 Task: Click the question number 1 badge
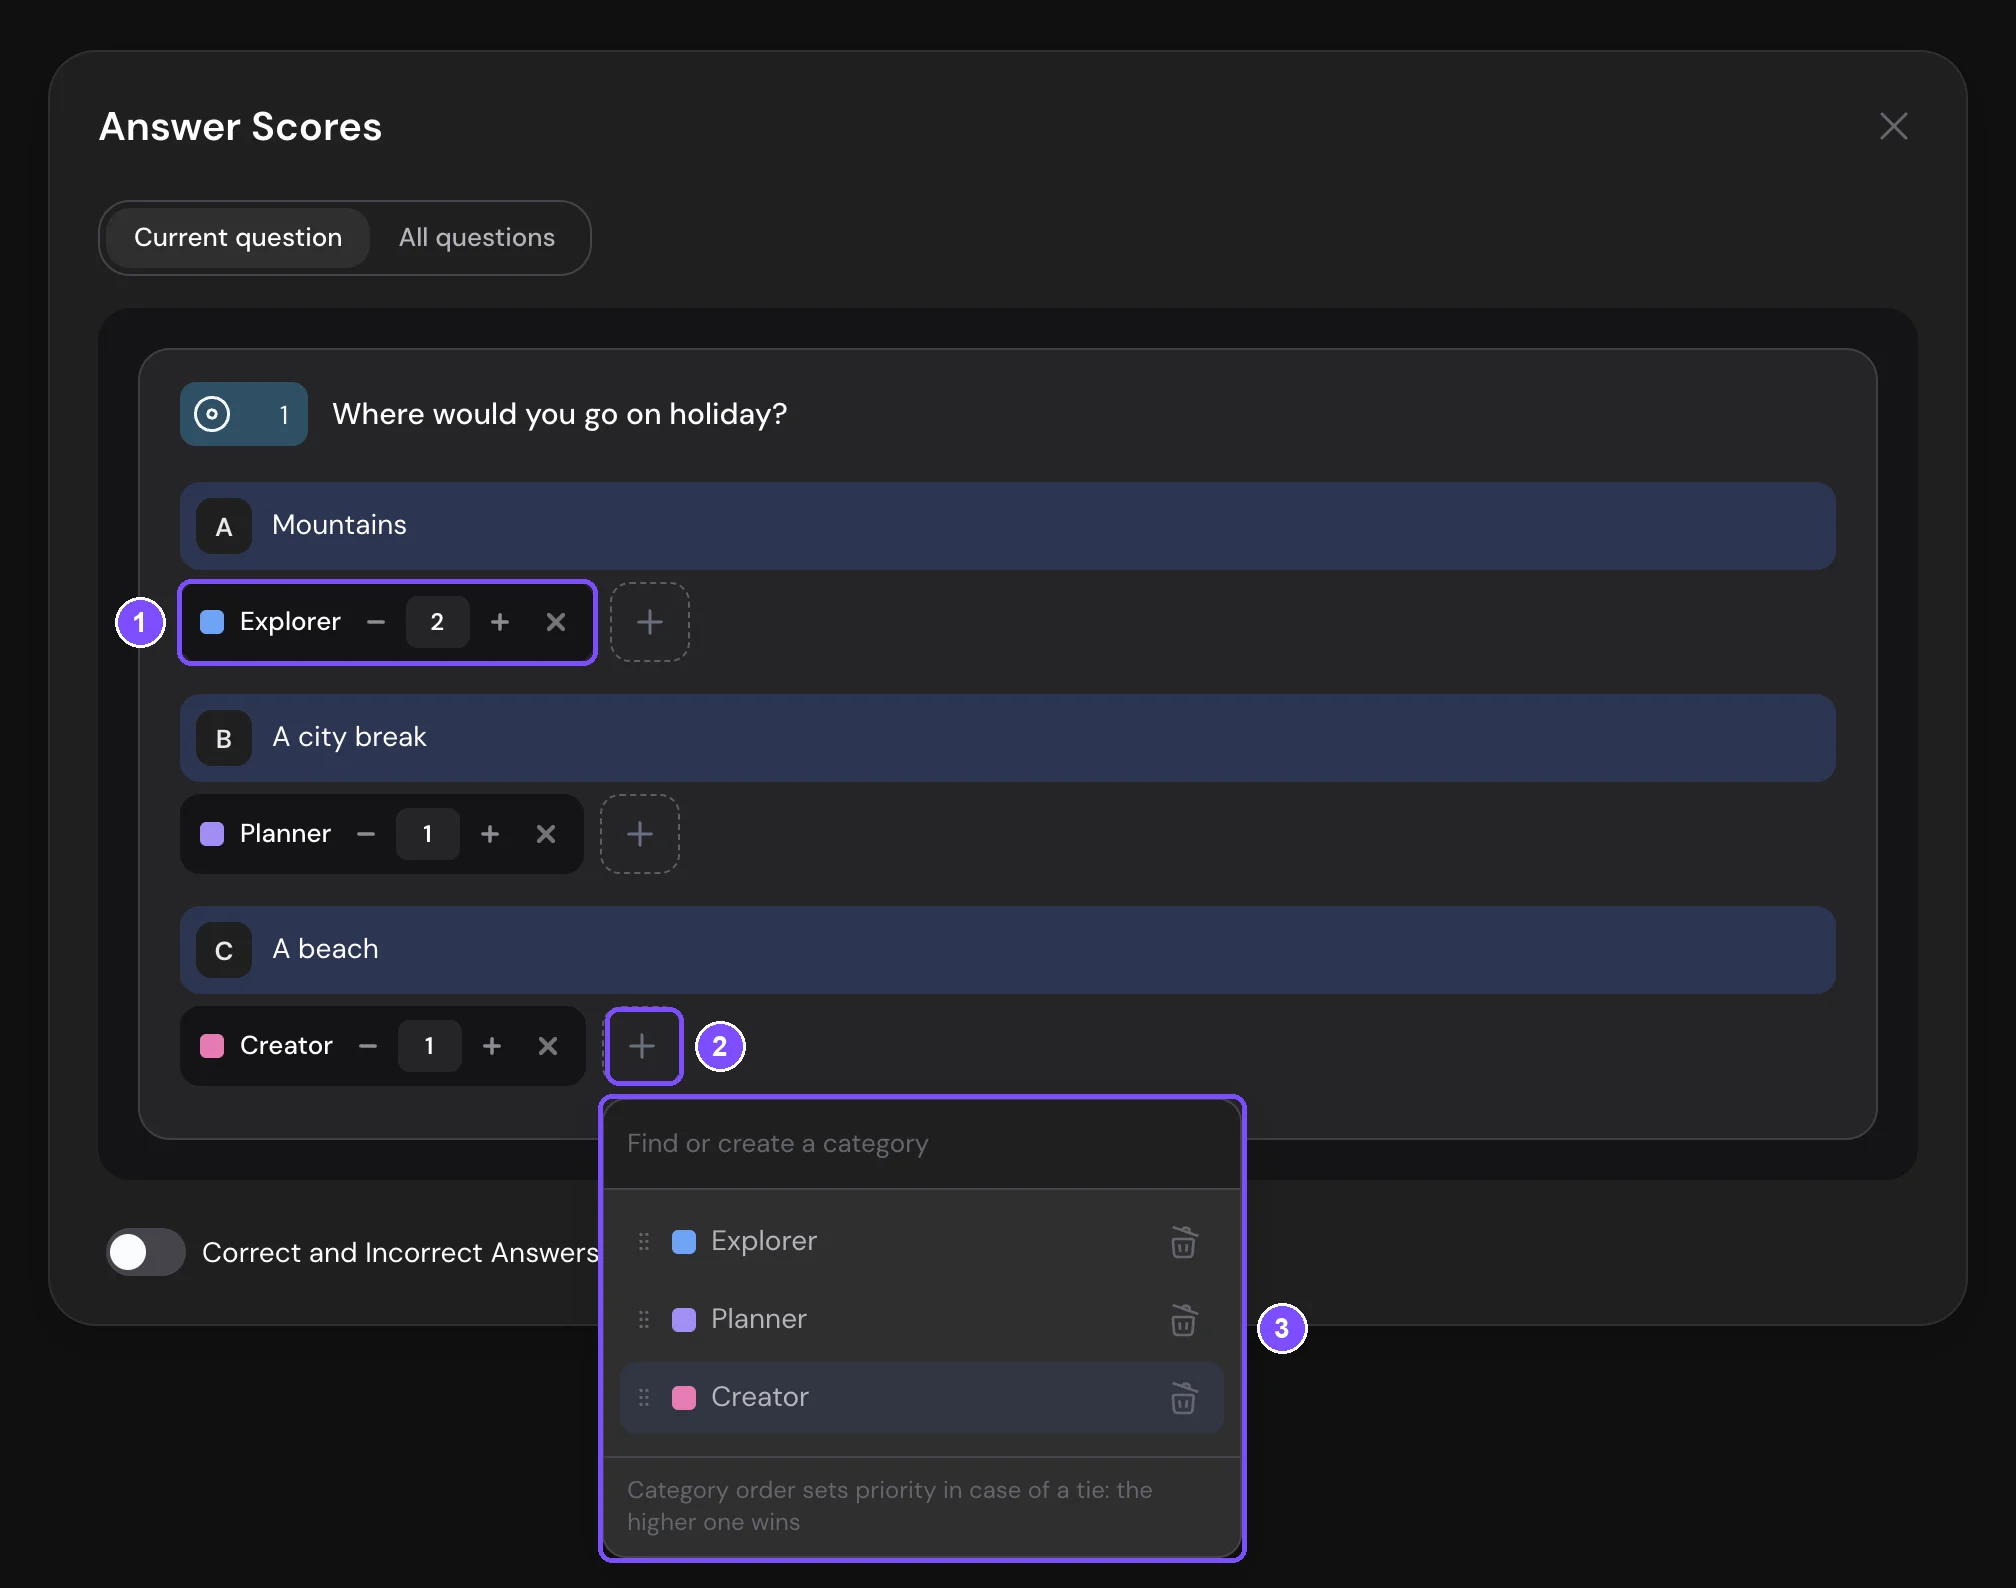pos(244,414)
